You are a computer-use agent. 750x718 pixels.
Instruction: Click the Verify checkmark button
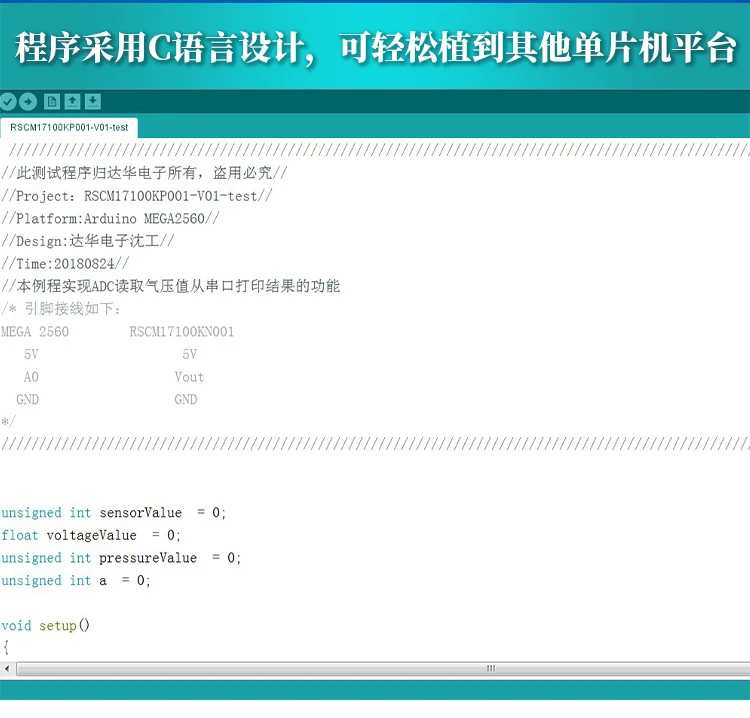point(8,101)
